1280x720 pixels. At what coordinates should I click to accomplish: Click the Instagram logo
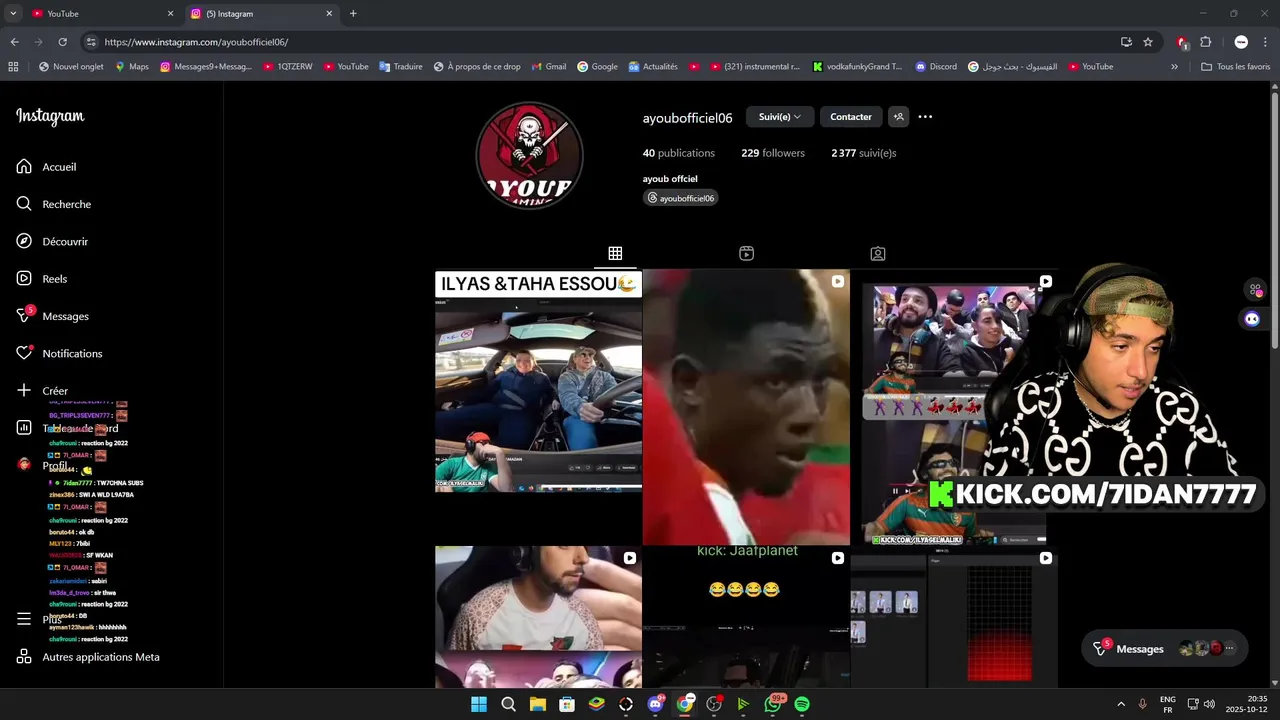tap(50, 116)
